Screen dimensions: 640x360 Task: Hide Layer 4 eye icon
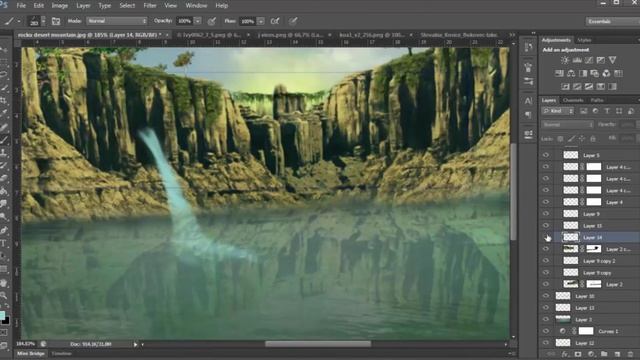(546, 202)
